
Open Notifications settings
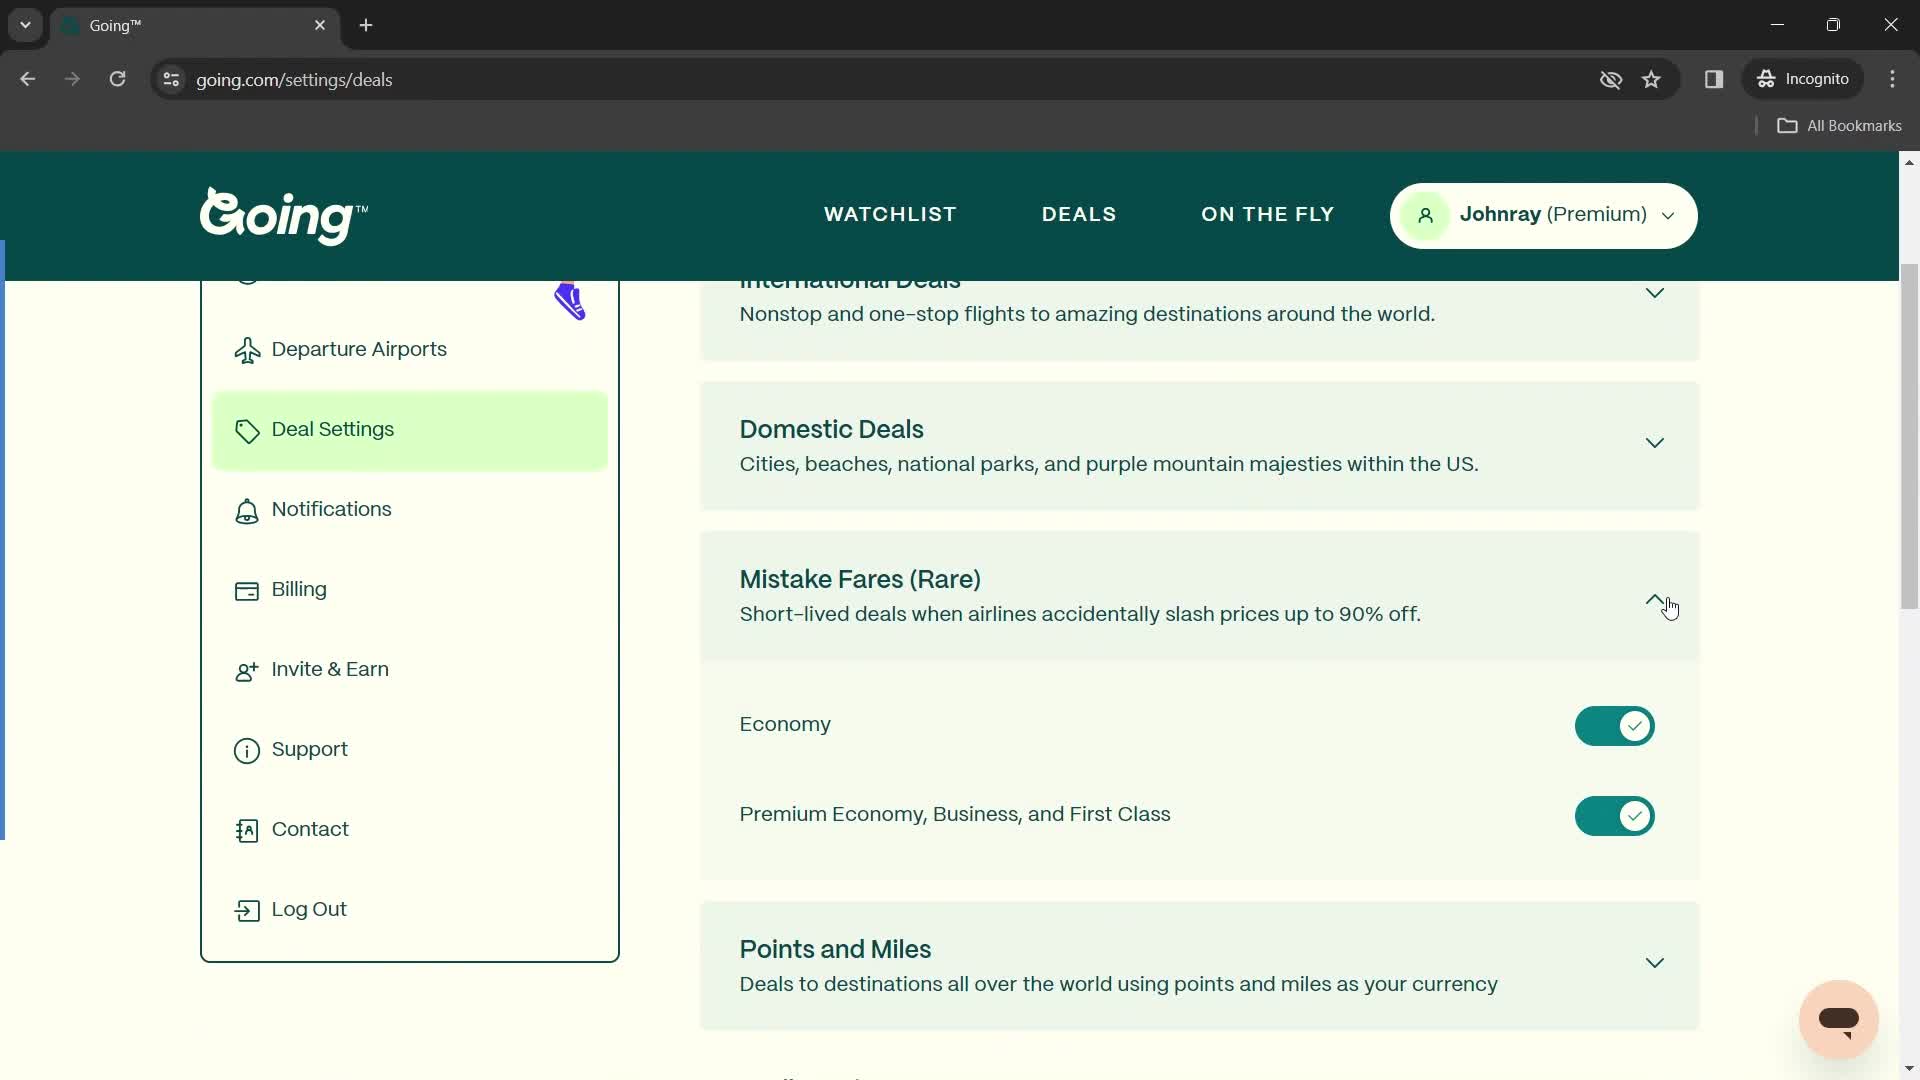(410, 510)
